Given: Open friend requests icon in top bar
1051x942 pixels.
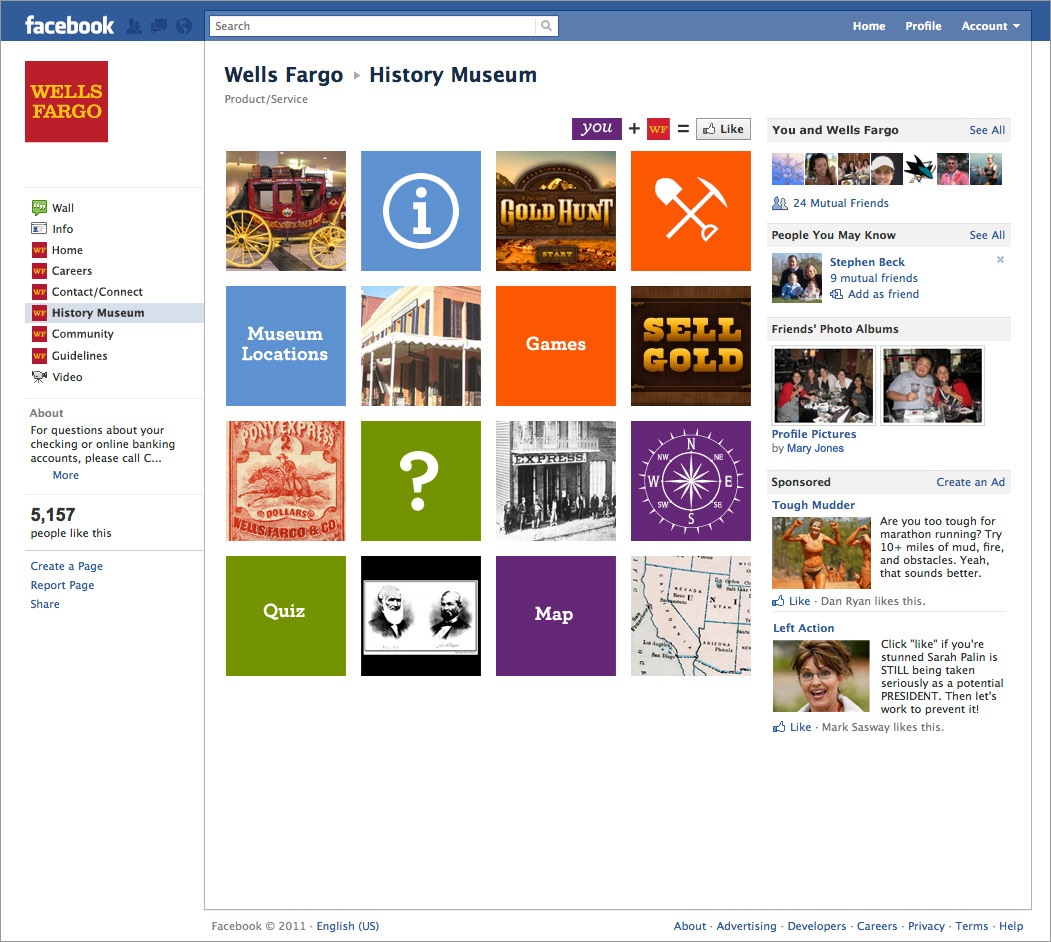Looking at the screenshot, I should tap(135, 26).
